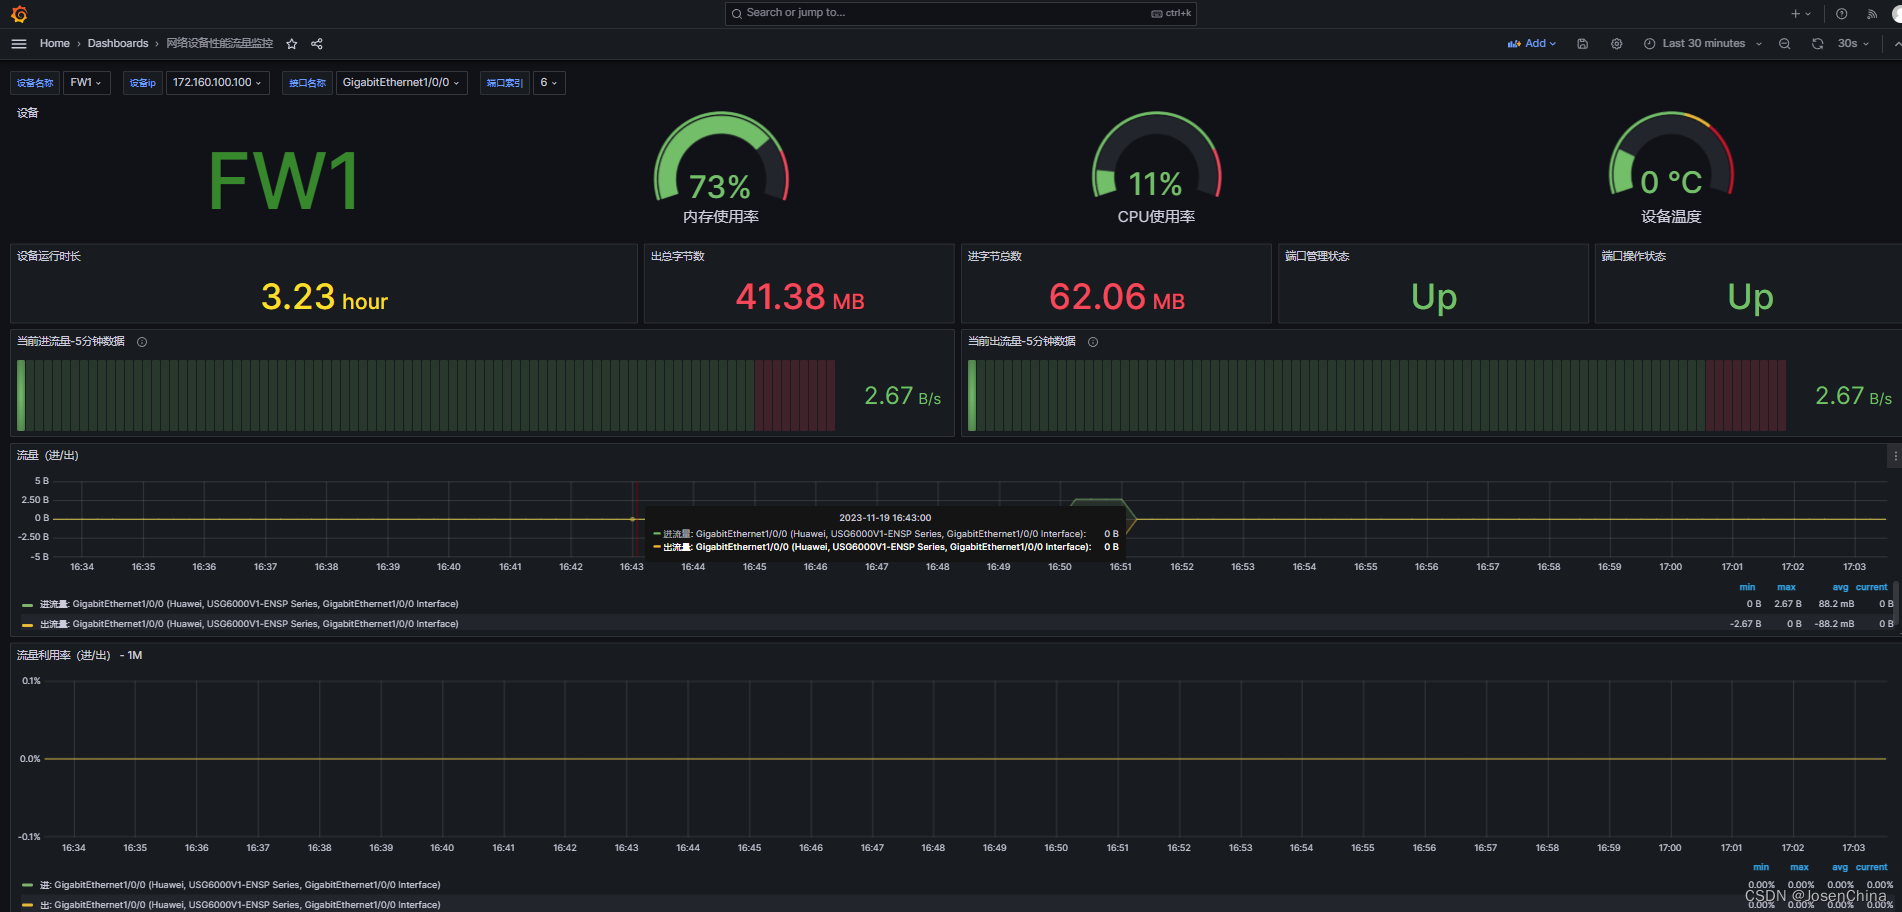Click the user avatar icon
Screen dimensions: 1902x912
coord(1897,14)
